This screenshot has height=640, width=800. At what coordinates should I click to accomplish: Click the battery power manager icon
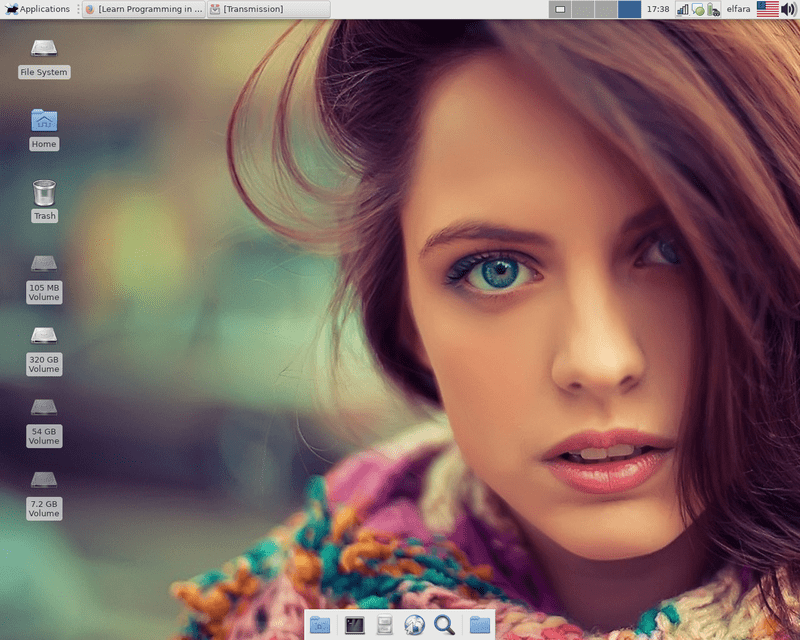tap(713, 9)
